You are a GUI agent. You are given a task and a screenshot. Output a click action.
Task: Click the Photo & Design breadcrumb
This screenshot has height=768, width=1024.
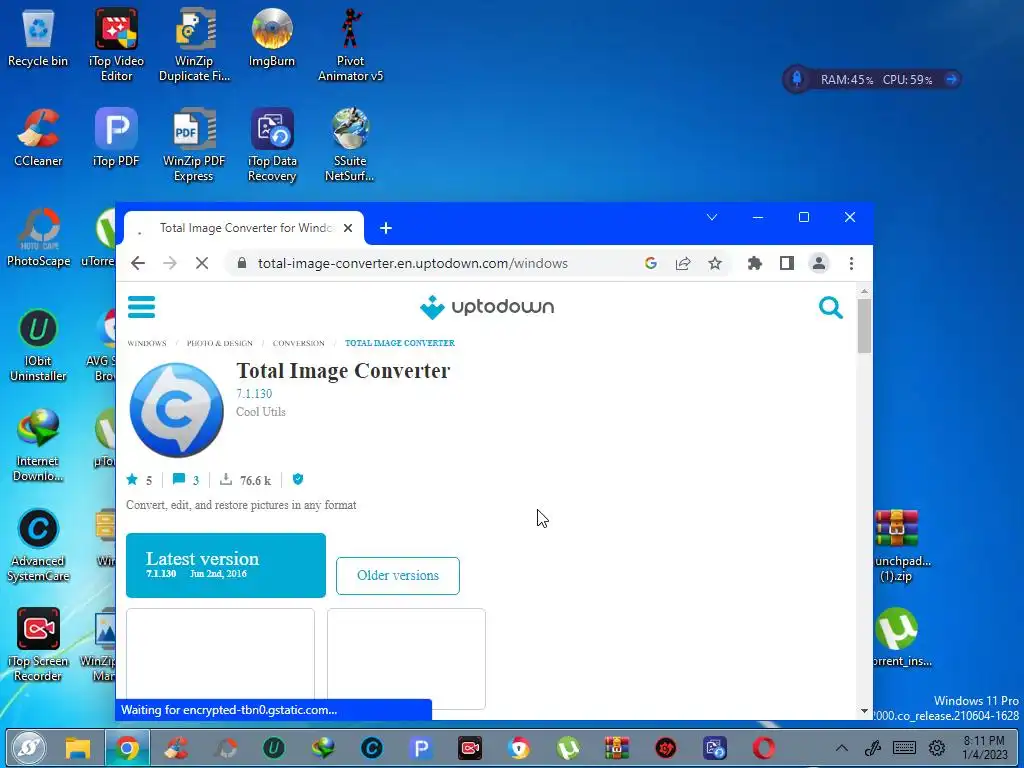pyautogui.click(x=219, y=343)
